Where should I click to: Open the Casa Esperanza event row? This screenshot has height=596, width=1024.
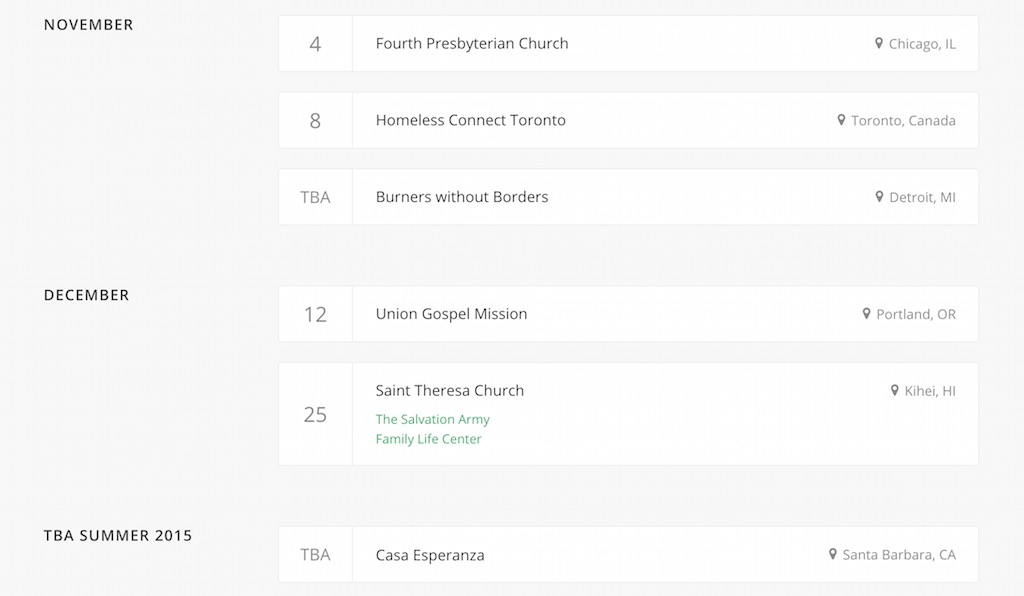[628, 554]
